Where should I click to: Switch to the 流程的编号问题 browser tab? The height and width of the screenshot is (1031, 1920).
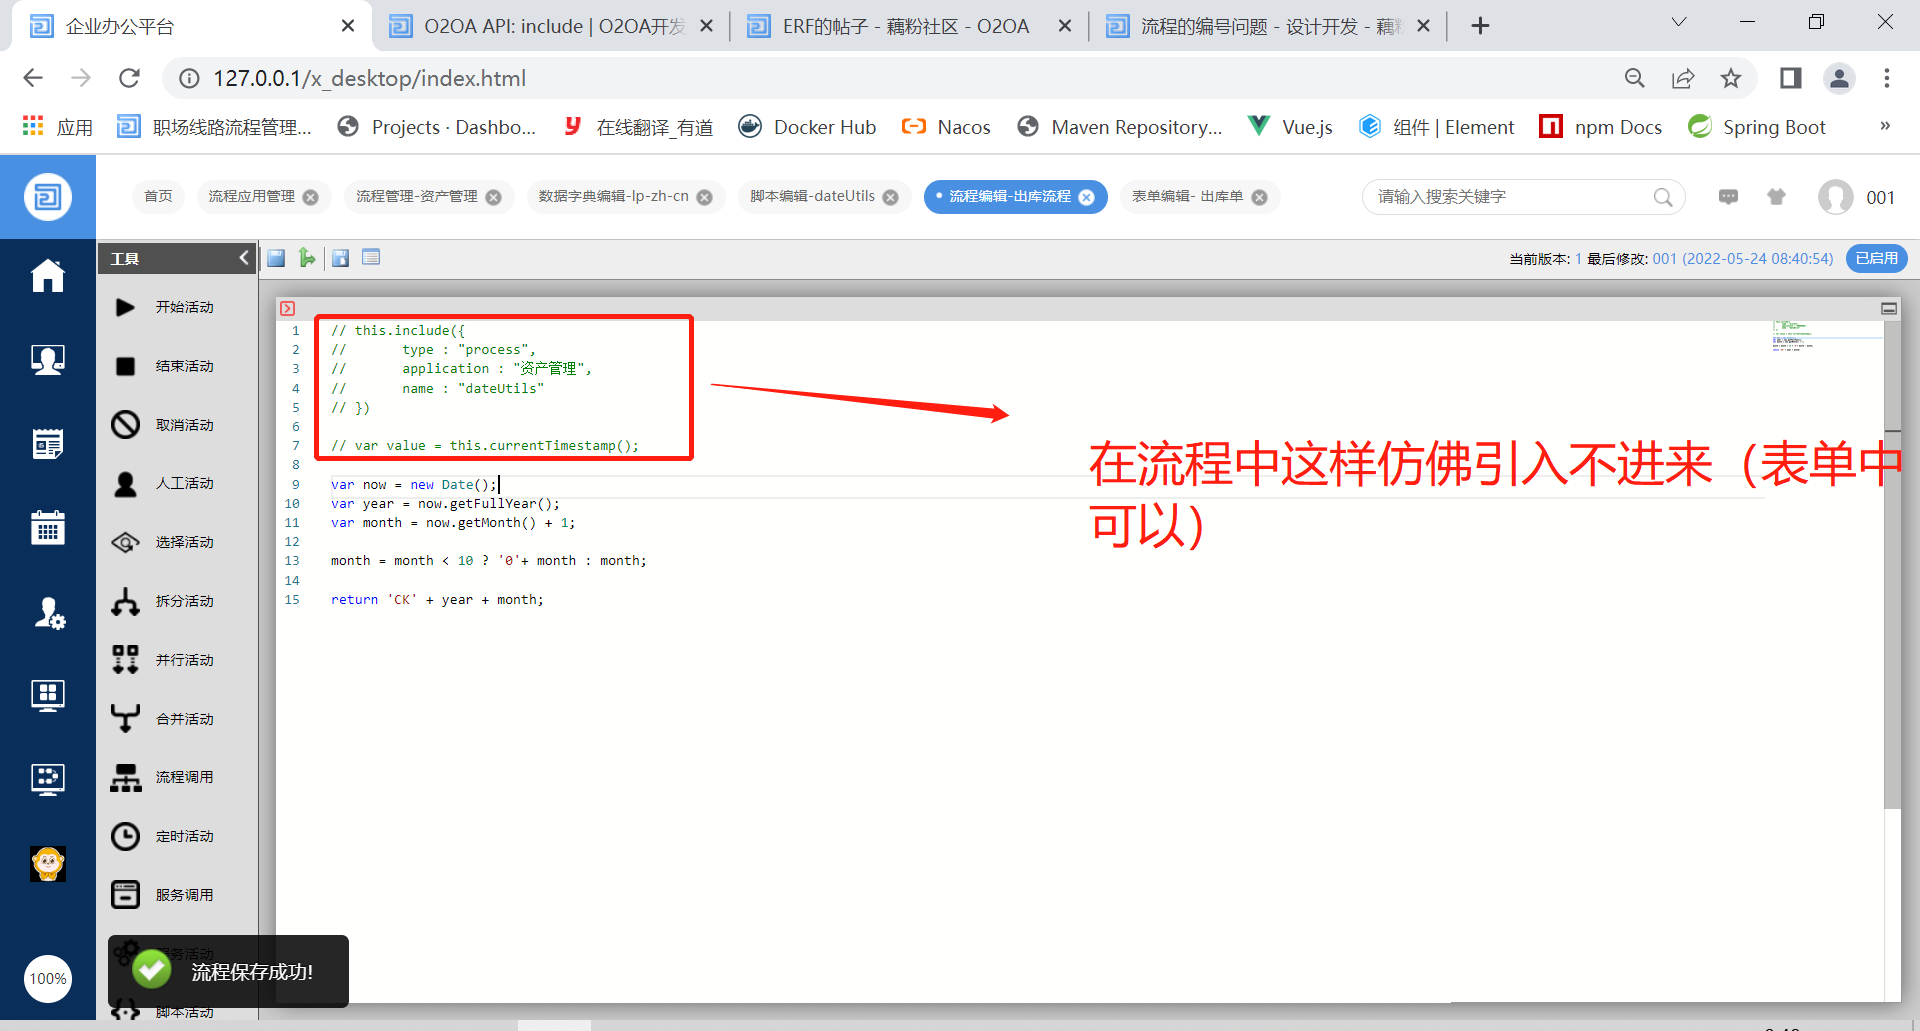pos(1269,27)
